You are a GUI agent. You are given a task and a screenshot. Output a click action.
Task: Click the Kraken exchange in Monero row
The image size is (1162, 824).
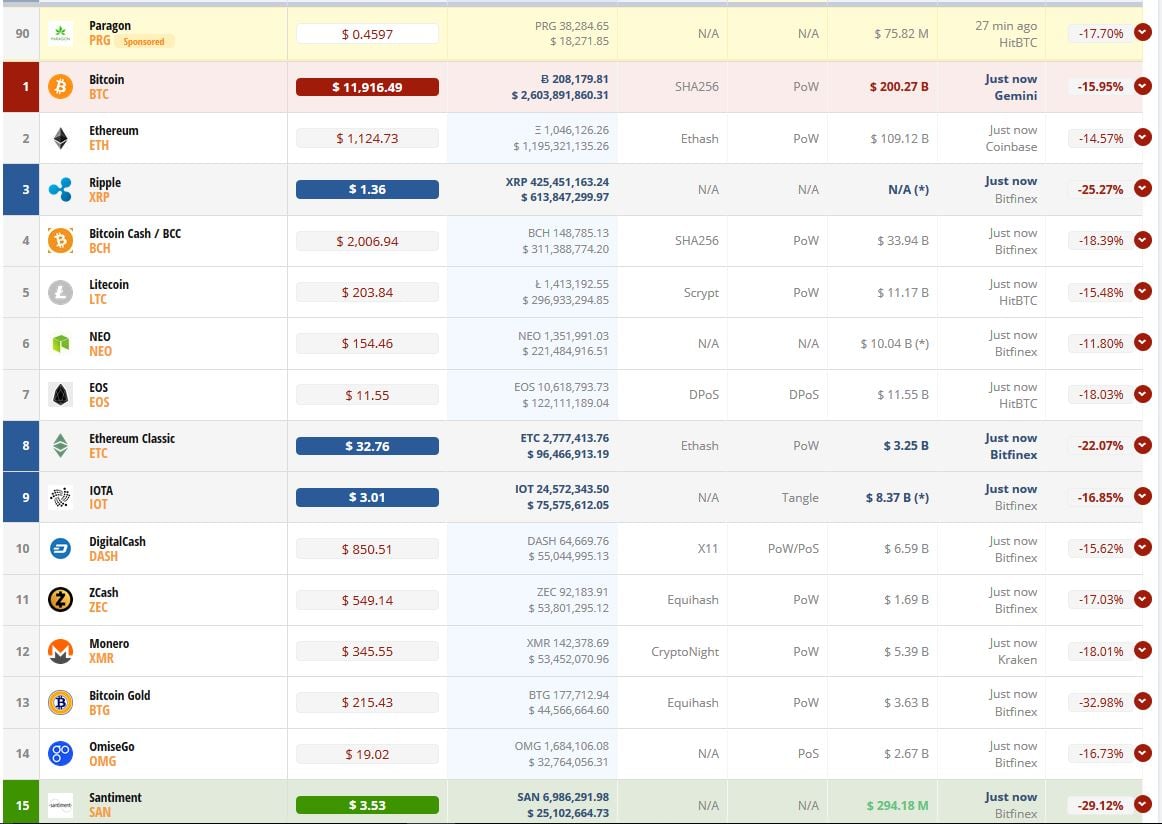(1017, 659)
